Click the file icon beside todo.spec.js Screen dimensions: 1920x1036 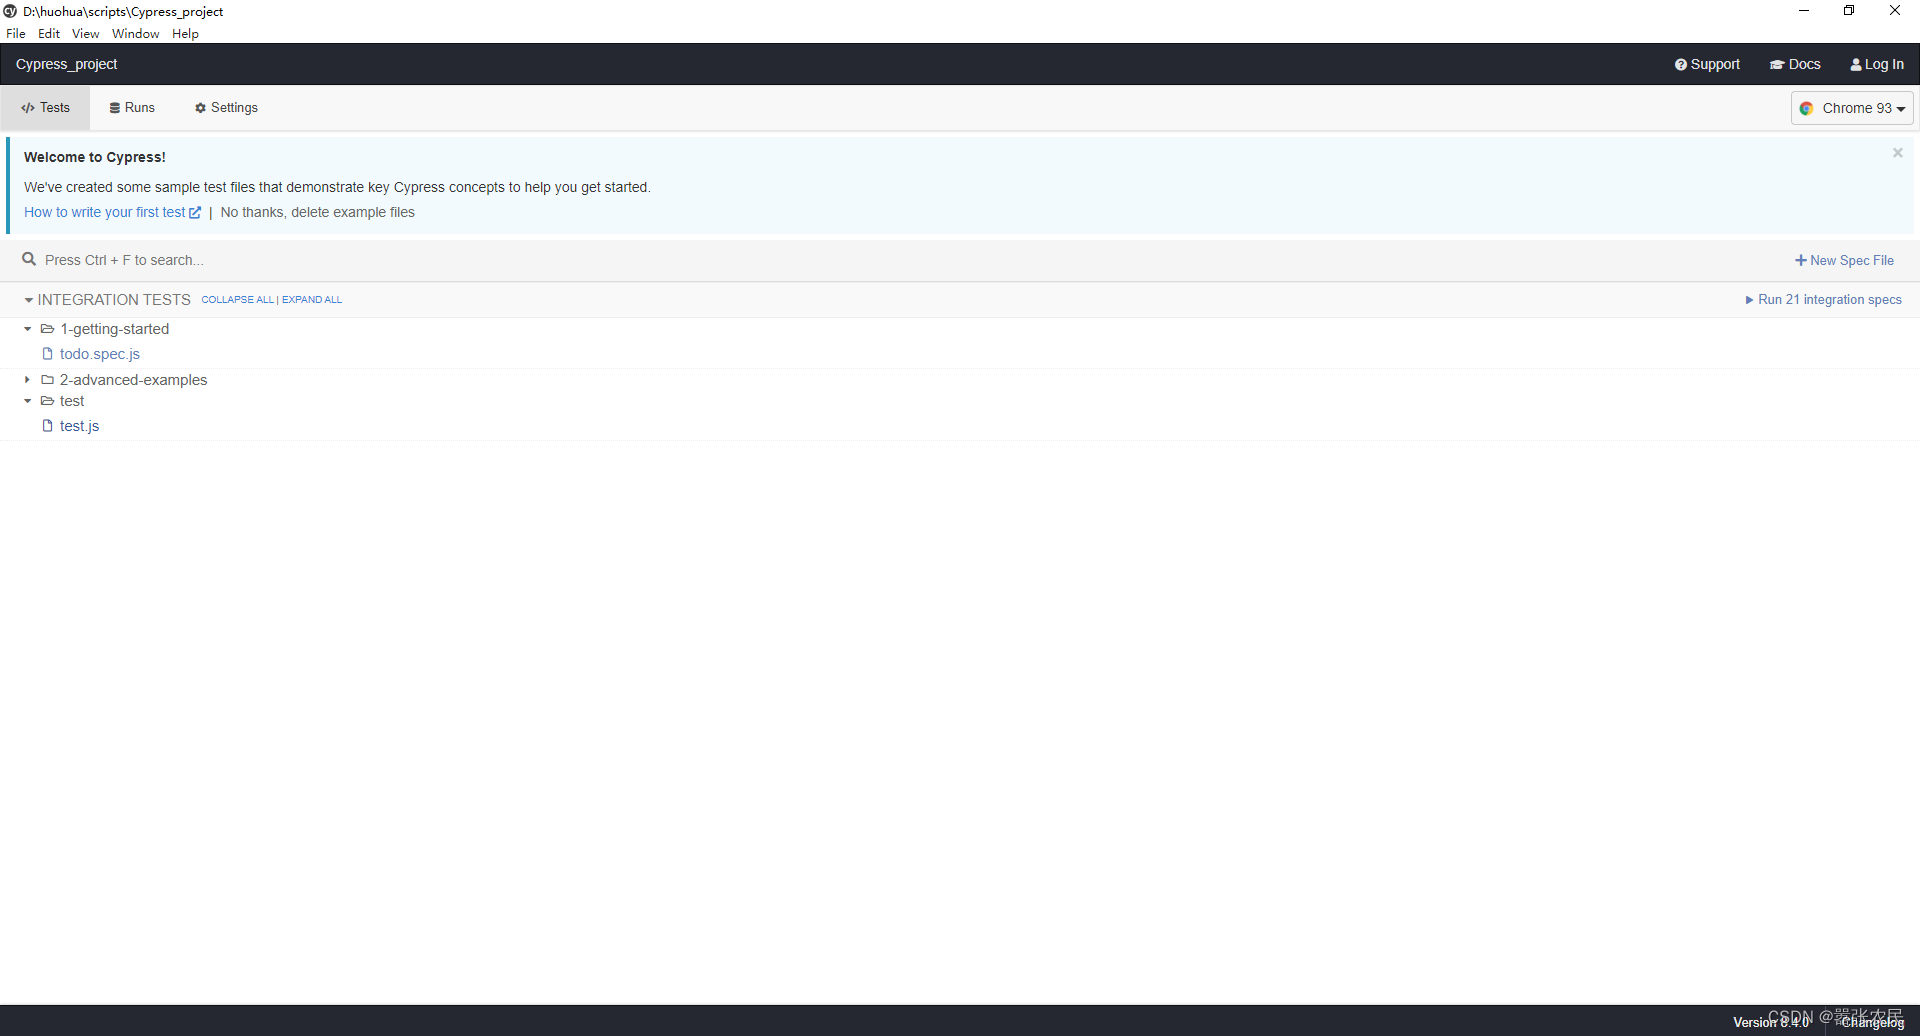point(47,354)
